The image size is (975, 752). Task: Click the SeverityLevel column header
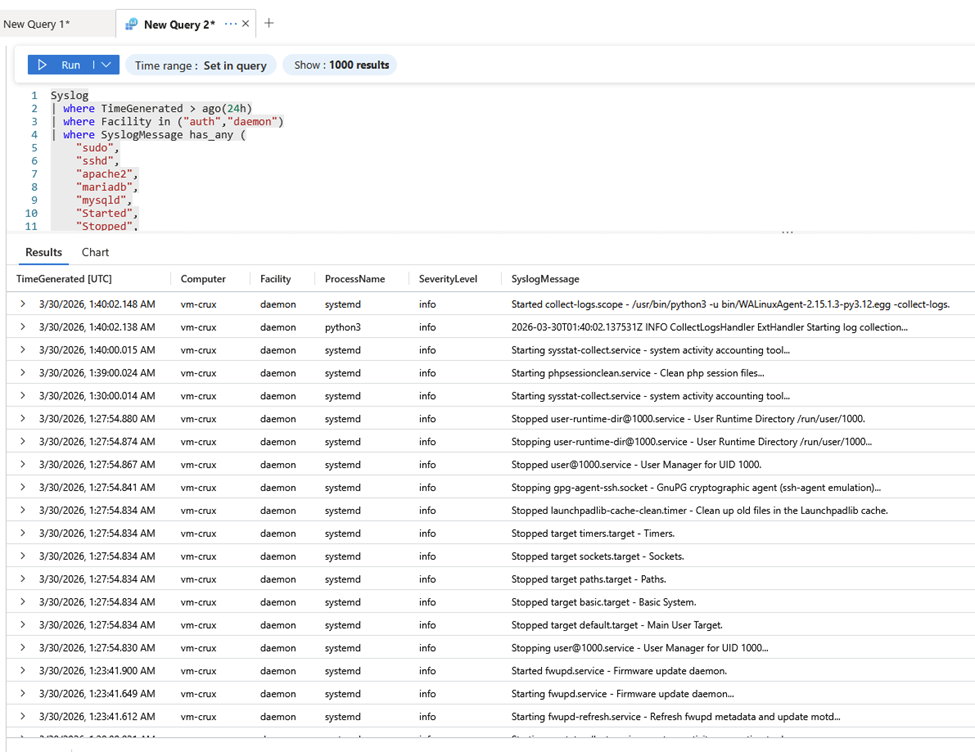tap(448, 279)
